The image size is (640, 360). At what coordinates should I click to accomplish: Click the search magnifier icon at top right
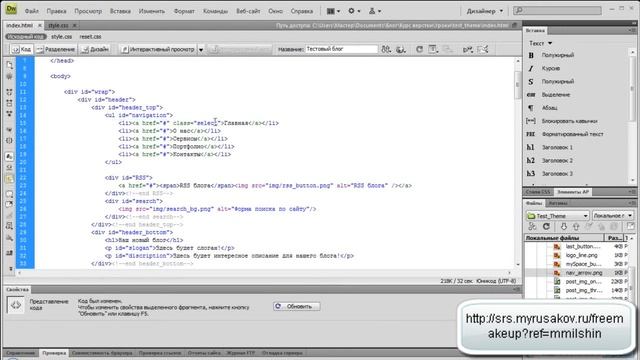pyautogui.click(x=519, y=11)
